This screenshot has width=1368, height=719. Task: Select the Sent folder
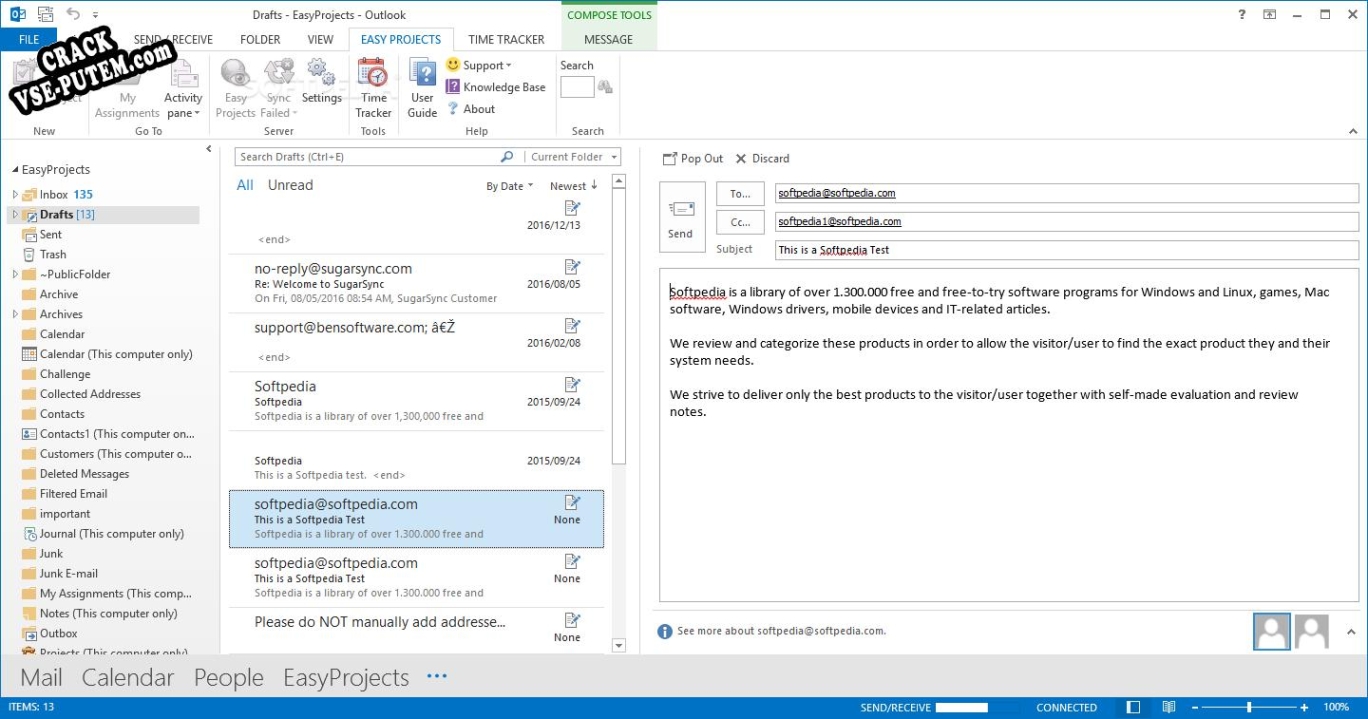pyautogui.click(x=51, y=234)
